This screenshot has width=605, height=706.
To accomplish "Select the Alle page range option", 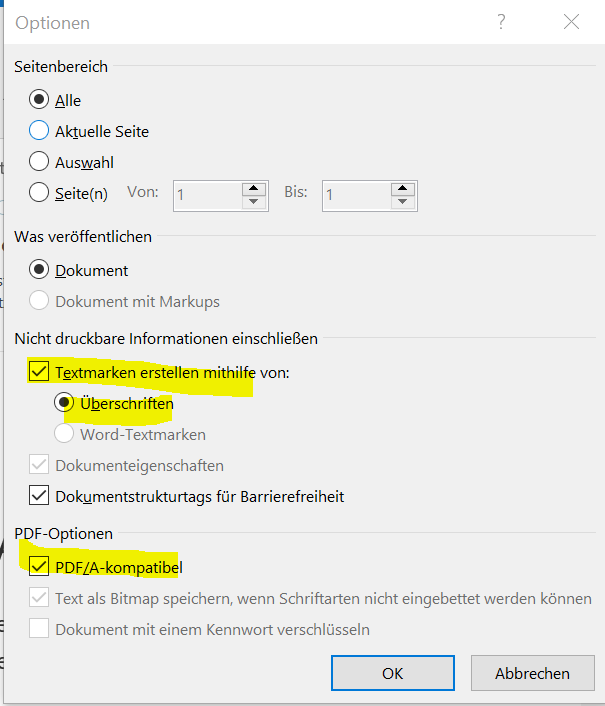I will (x=40, y=100).
